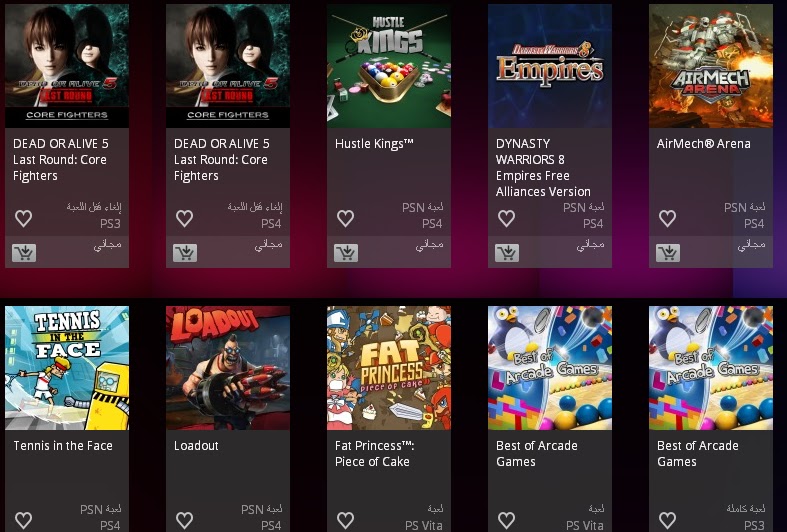Add AirMech Arena to cart
787x532 pixels.
(668, 252)
